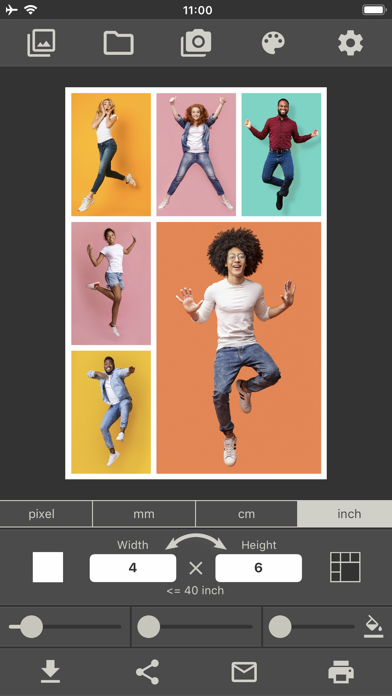Select the pixel unit tab
The image size is (392, 696).
(x=46, y=514)
